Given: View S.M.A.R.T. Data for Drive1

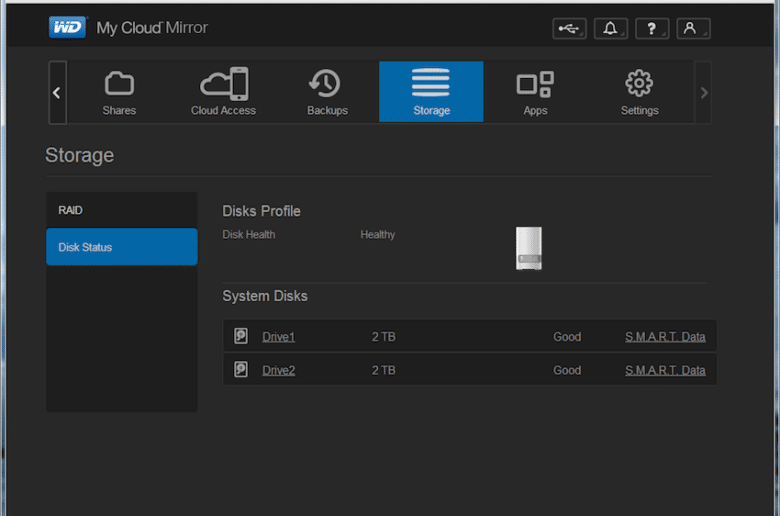Looking at the screenshot, I should (665, 337).
